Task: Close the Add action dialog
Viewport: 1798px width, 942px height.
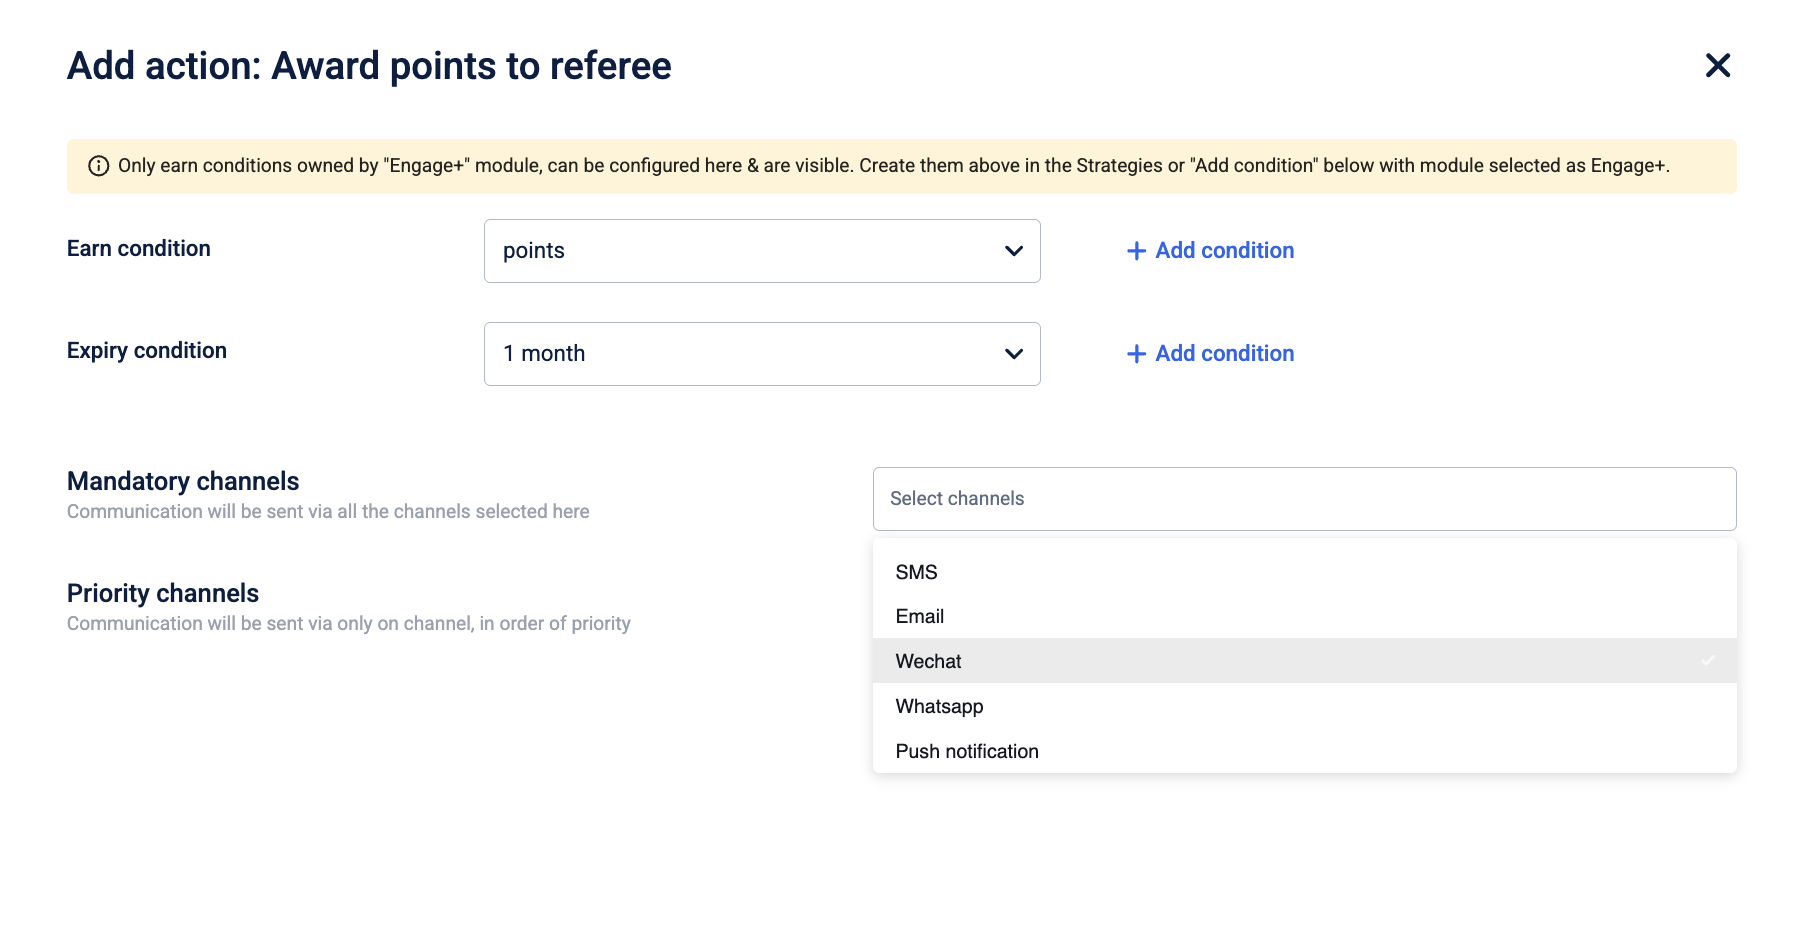Action: click(1717, 66)
